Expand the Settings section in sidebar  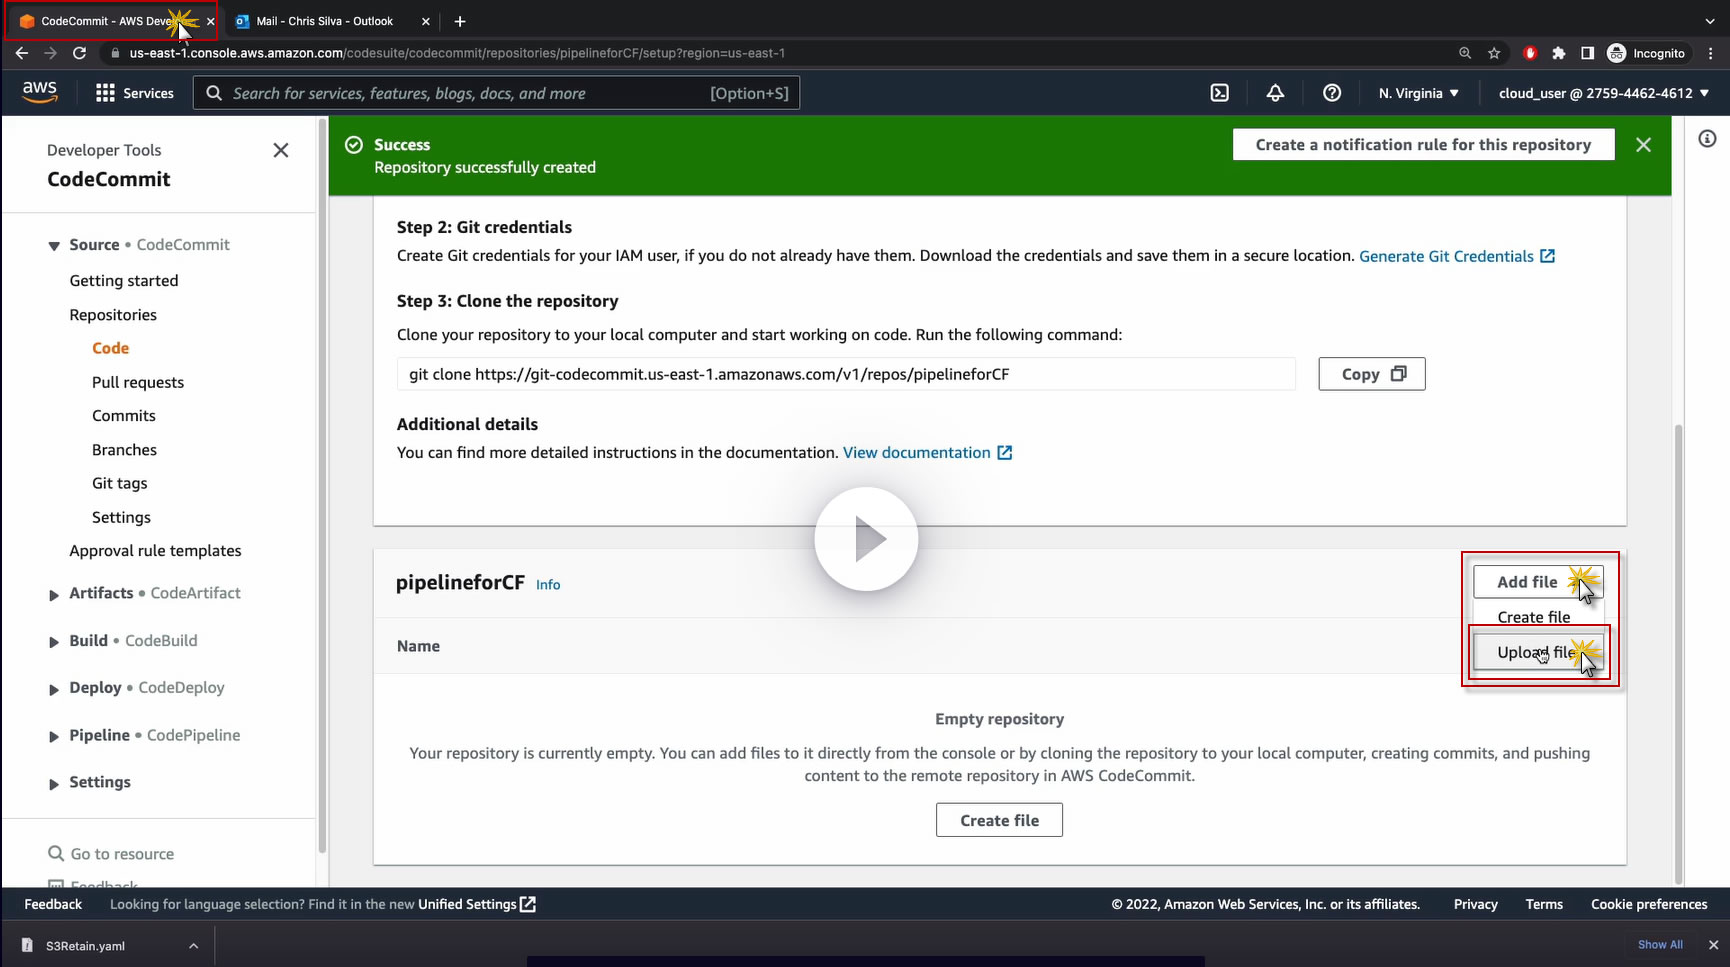tap(54, 784)
